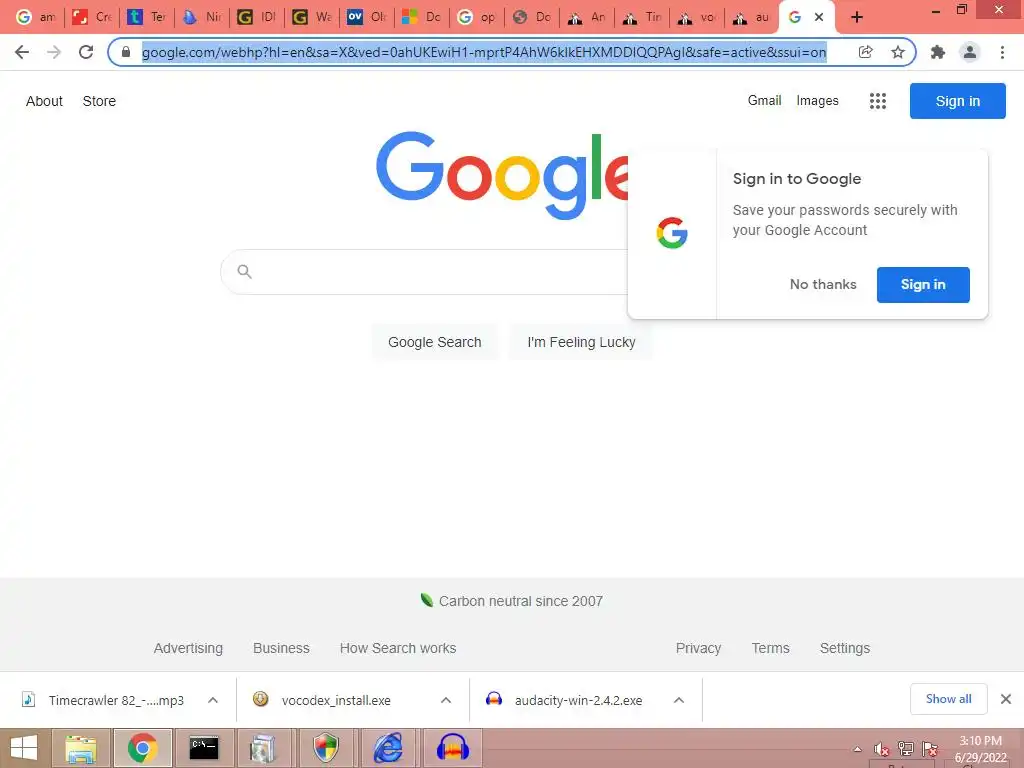Open Chrome's three-dot menu
Viewport: 1024px width, 768px height.
click(x=1002, y=52)
